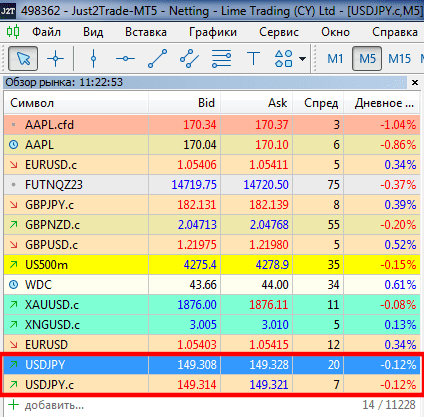Select the EURUSD.c symbol
Screen dimensions: 424x417
point(51,165)
